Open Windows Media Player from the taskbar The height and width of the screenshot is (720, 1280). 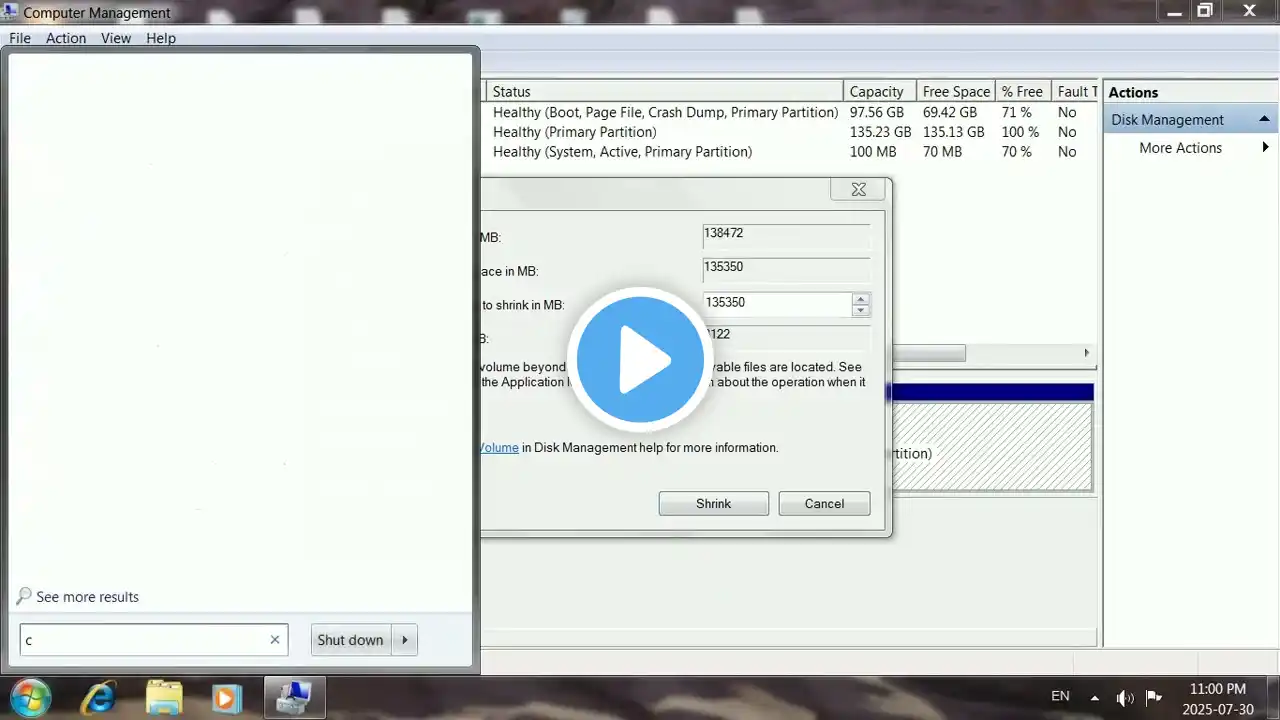point(227,697)
